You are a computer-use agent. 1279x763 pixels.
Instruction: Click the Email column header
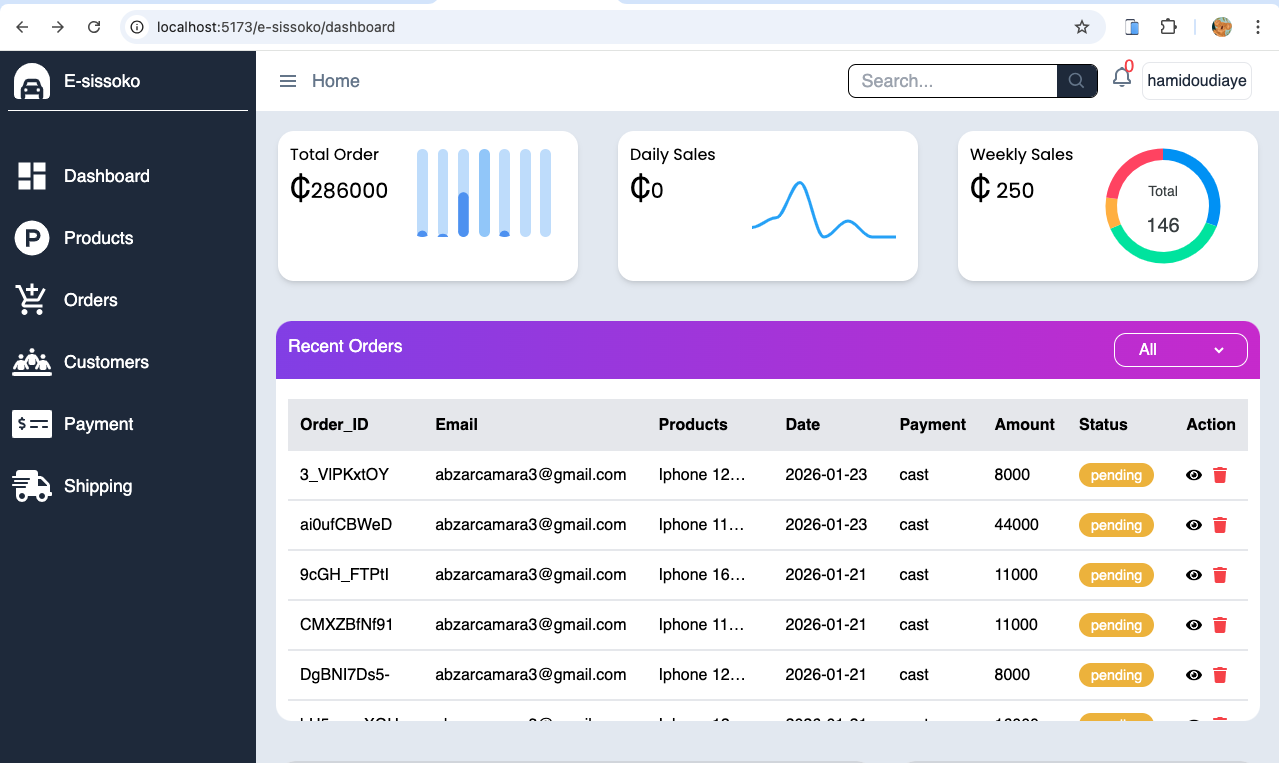457,424
